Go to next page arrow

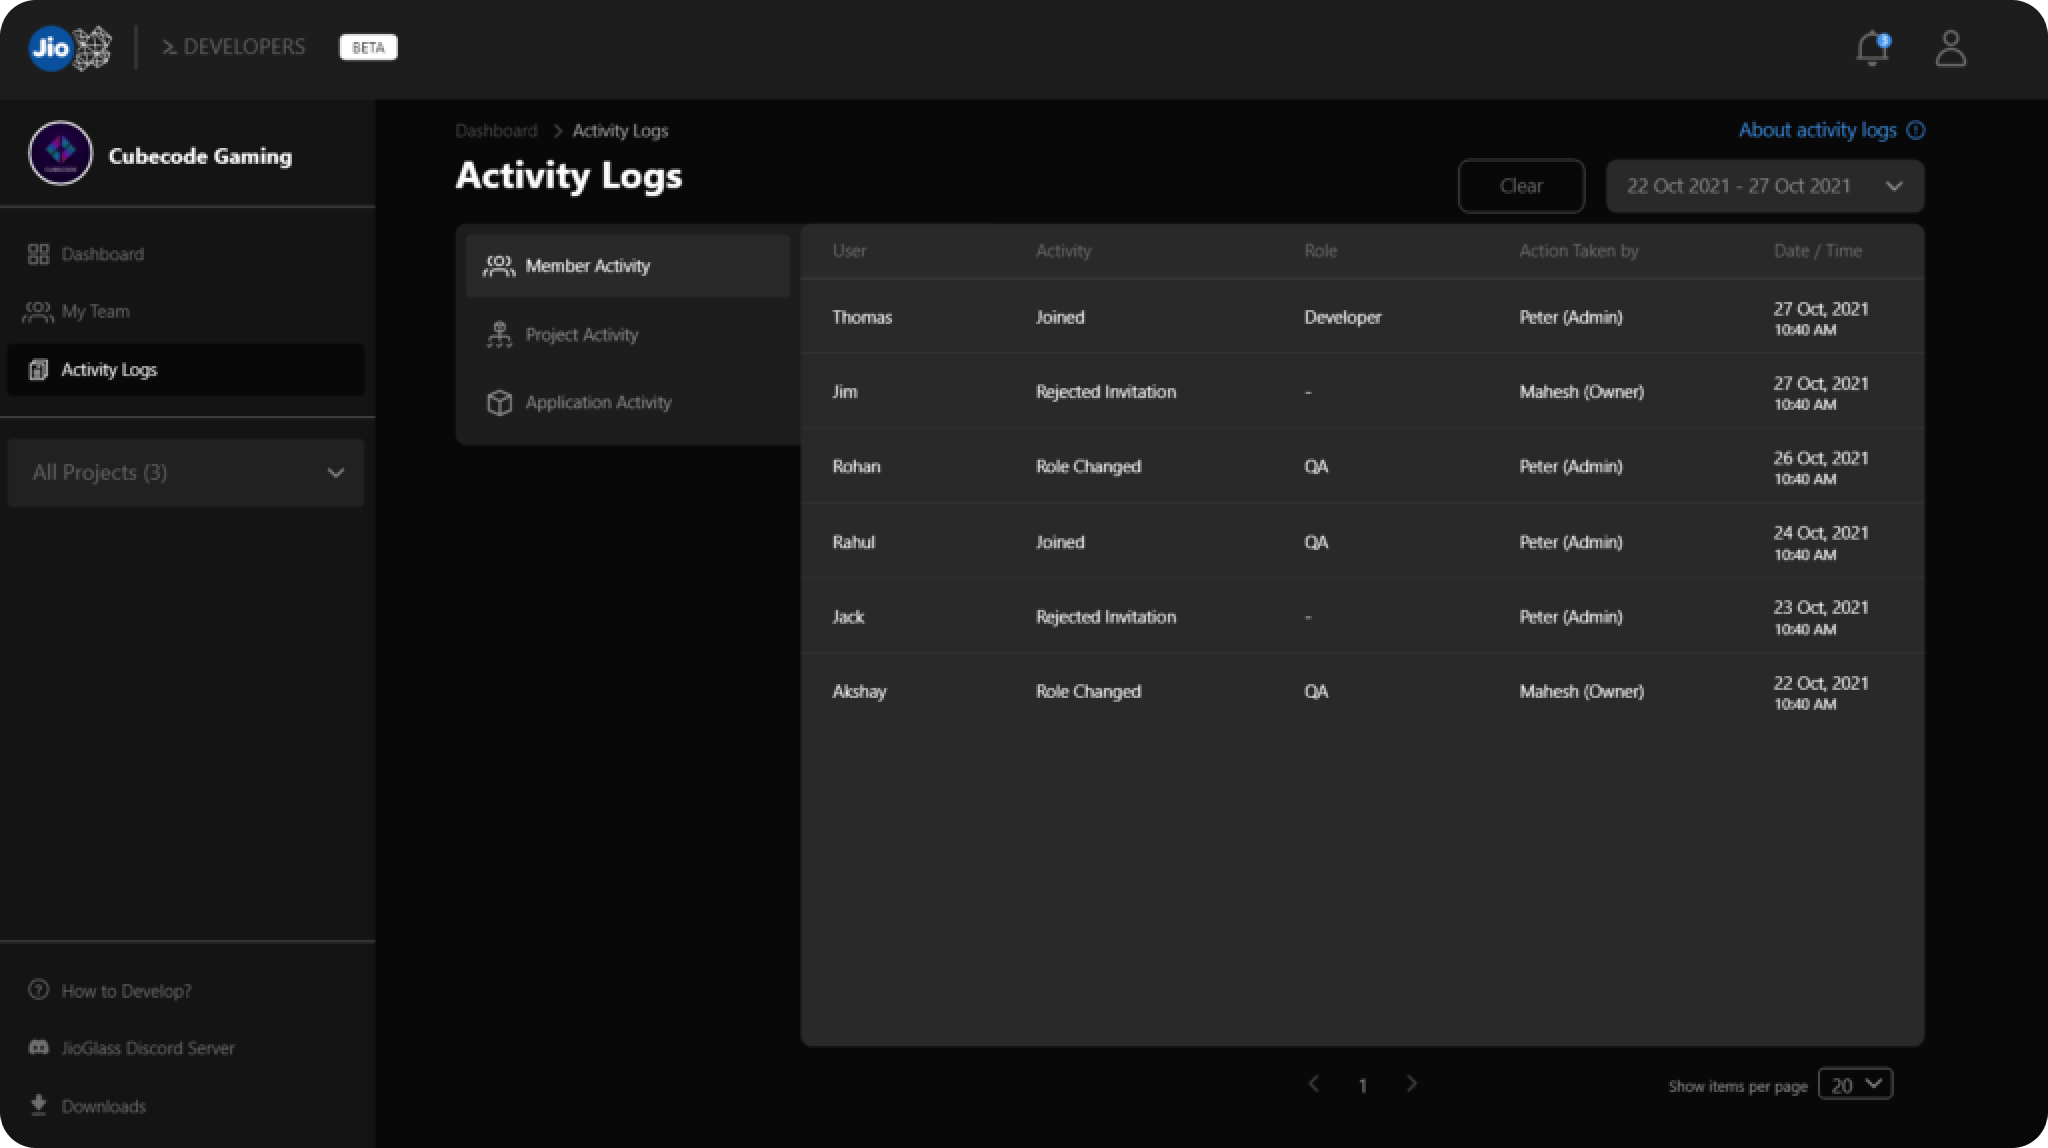(x=1411, y=1084)
